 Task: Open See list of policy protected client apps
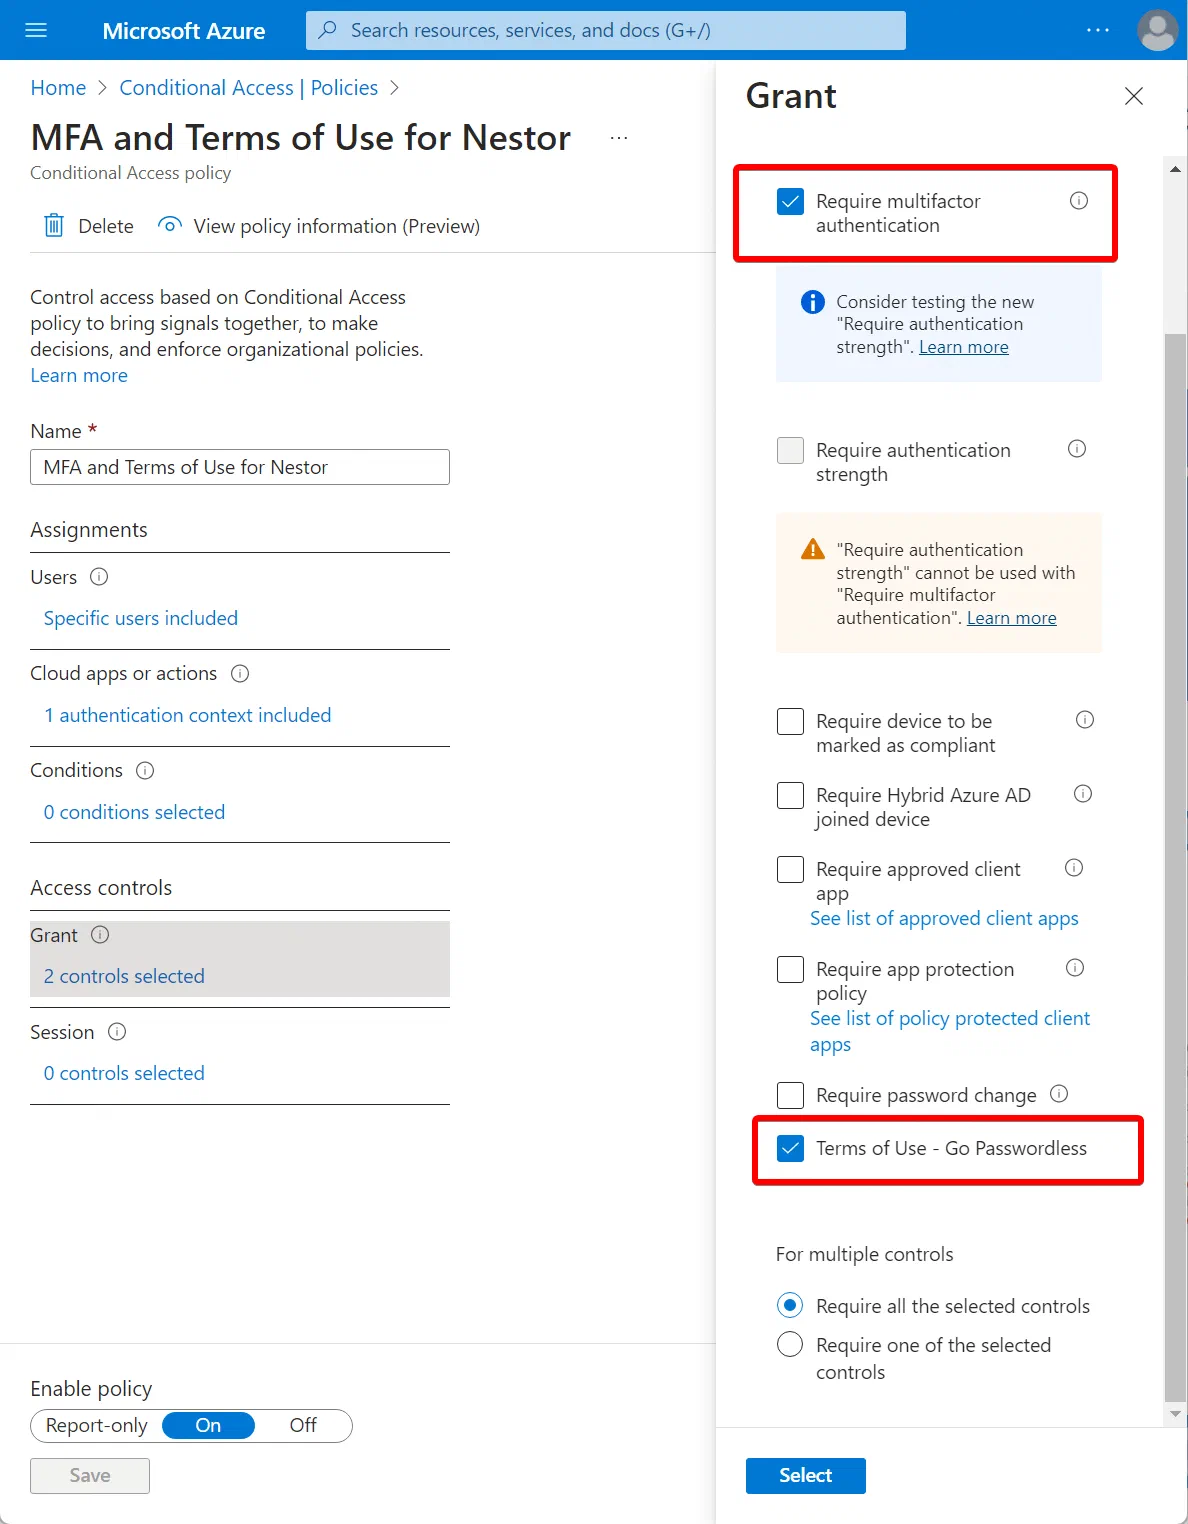tap(950, 1031)
